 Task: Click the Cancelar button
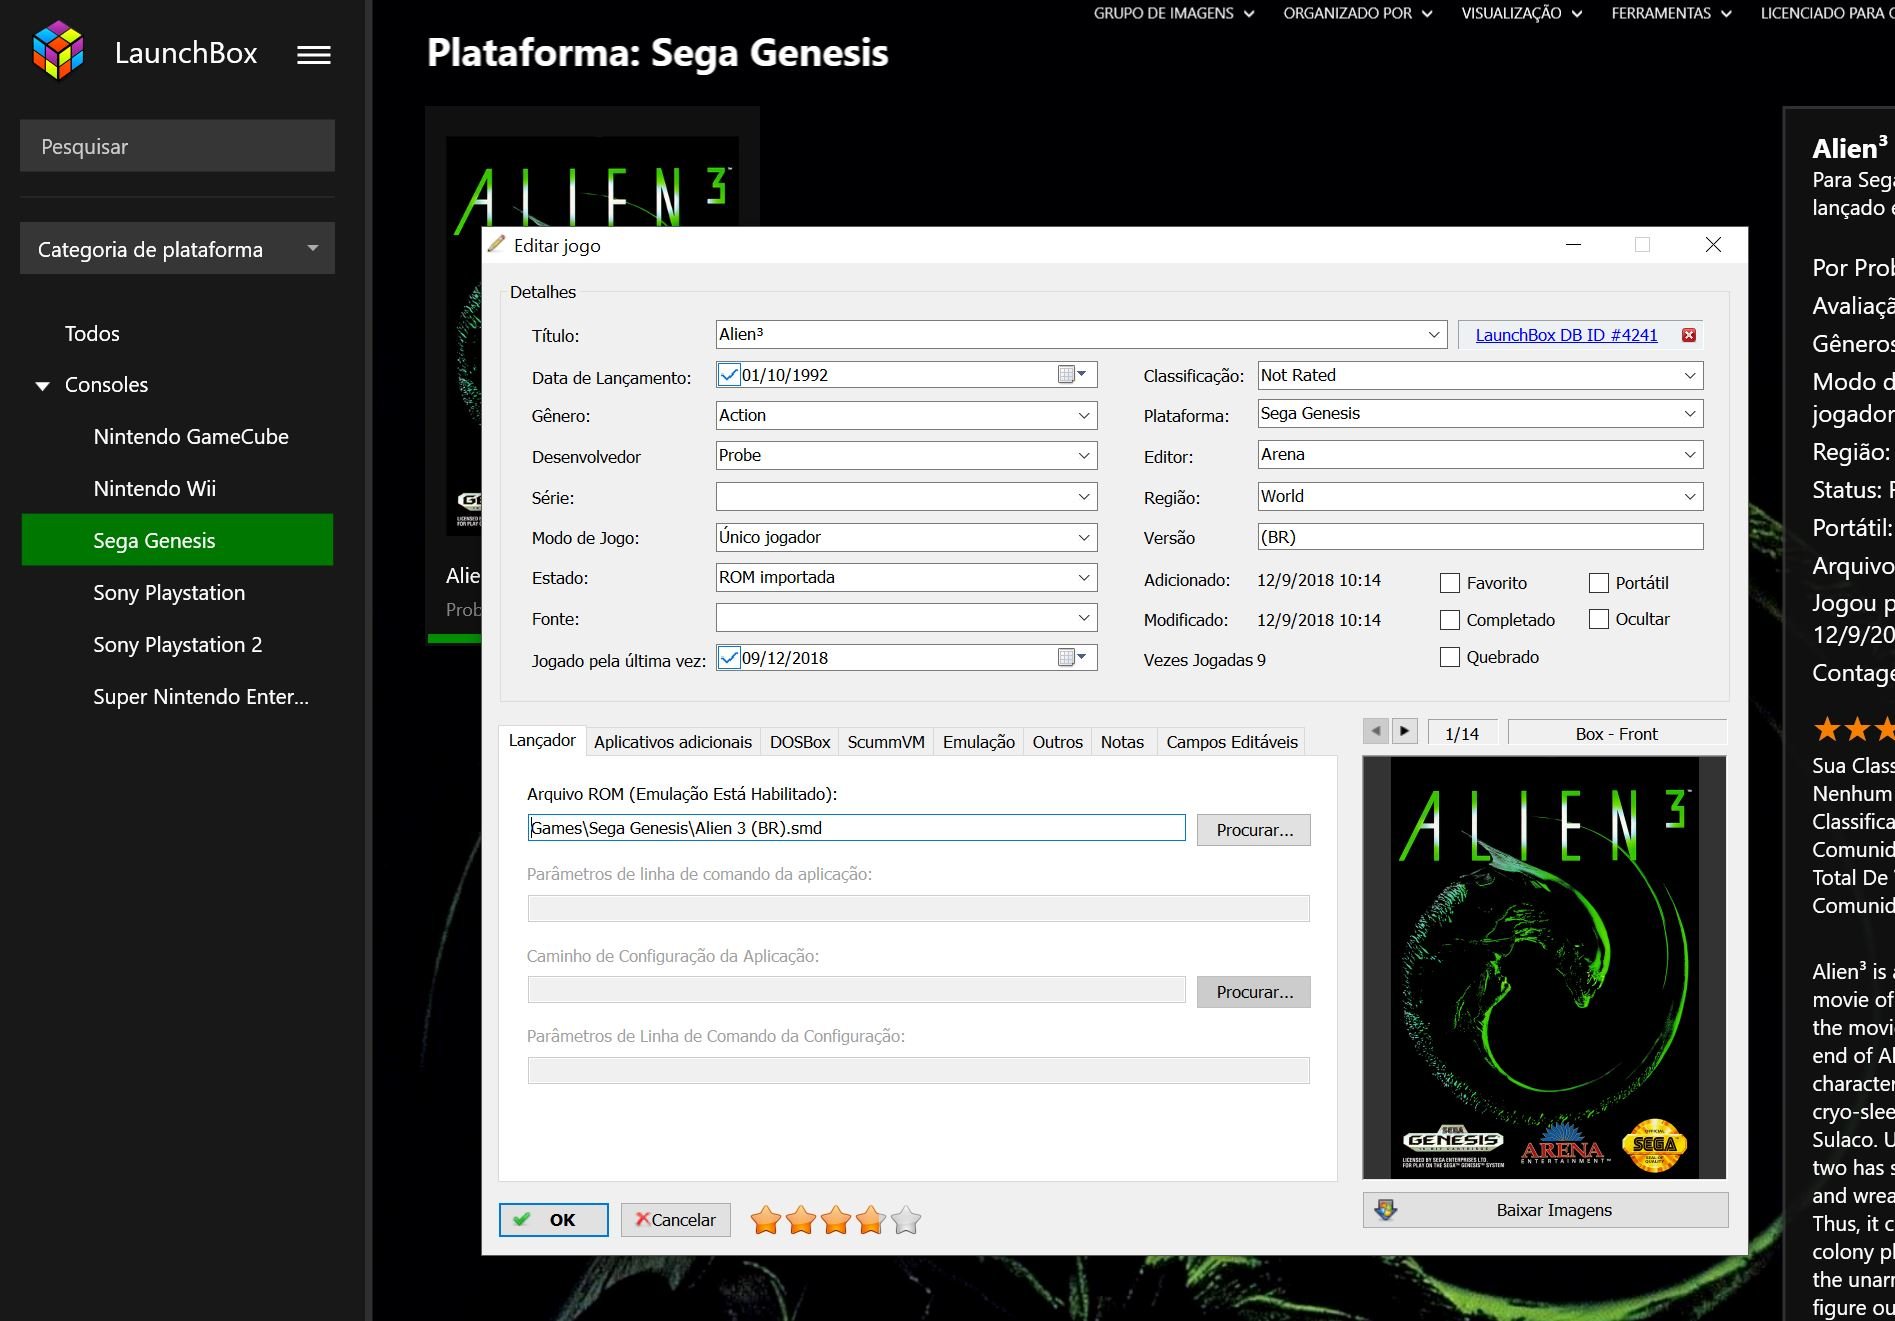(675, 1220)
